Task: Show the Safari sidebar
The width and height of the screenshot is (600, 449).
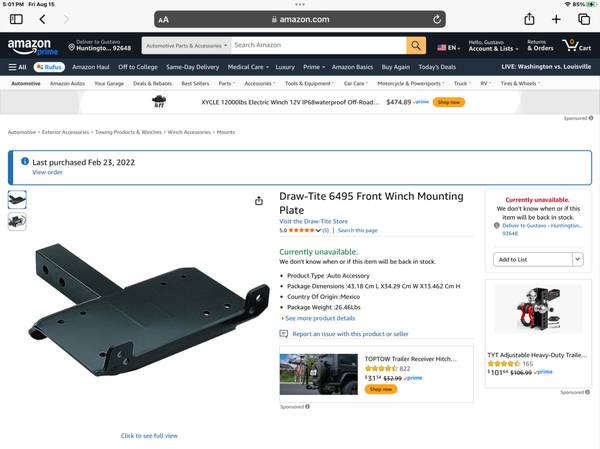Action: tap(16, 19)
